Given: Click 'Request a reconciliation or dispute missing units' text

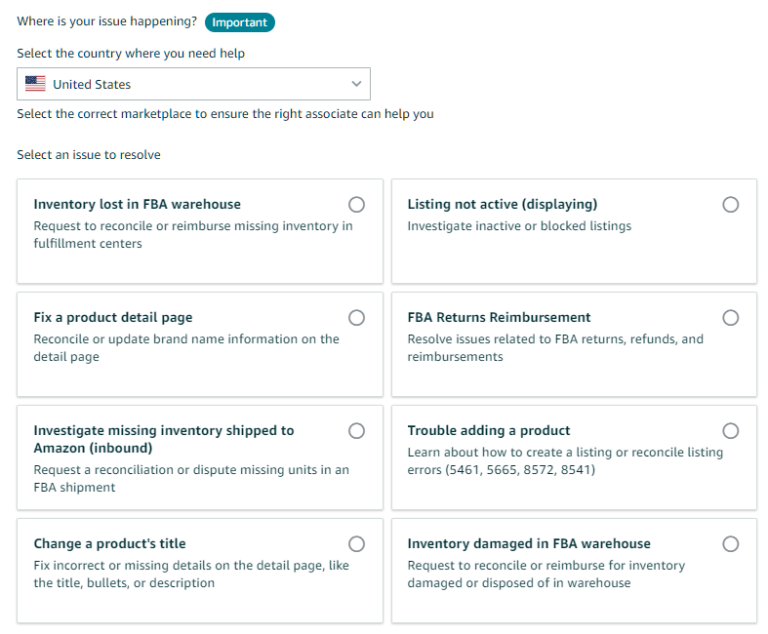Looking at the screenshot, I should [191, 479].
